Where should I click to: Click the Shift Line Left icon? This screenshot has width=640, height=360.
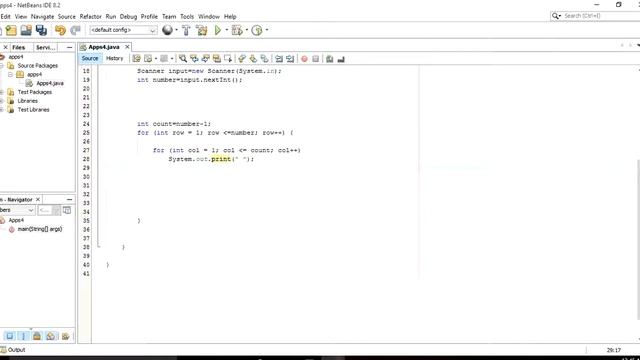279,59
